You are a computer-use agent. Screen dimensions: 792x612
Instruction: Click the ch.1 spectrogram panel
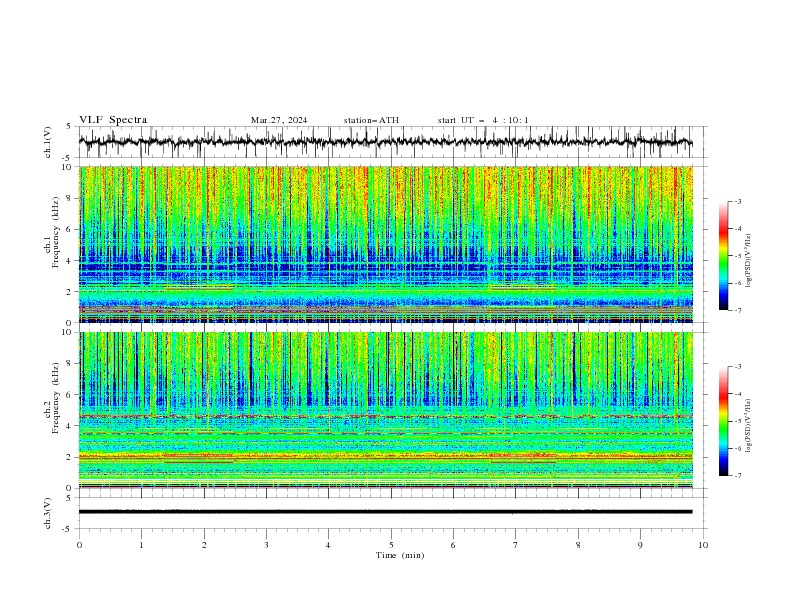coord(385,244)
